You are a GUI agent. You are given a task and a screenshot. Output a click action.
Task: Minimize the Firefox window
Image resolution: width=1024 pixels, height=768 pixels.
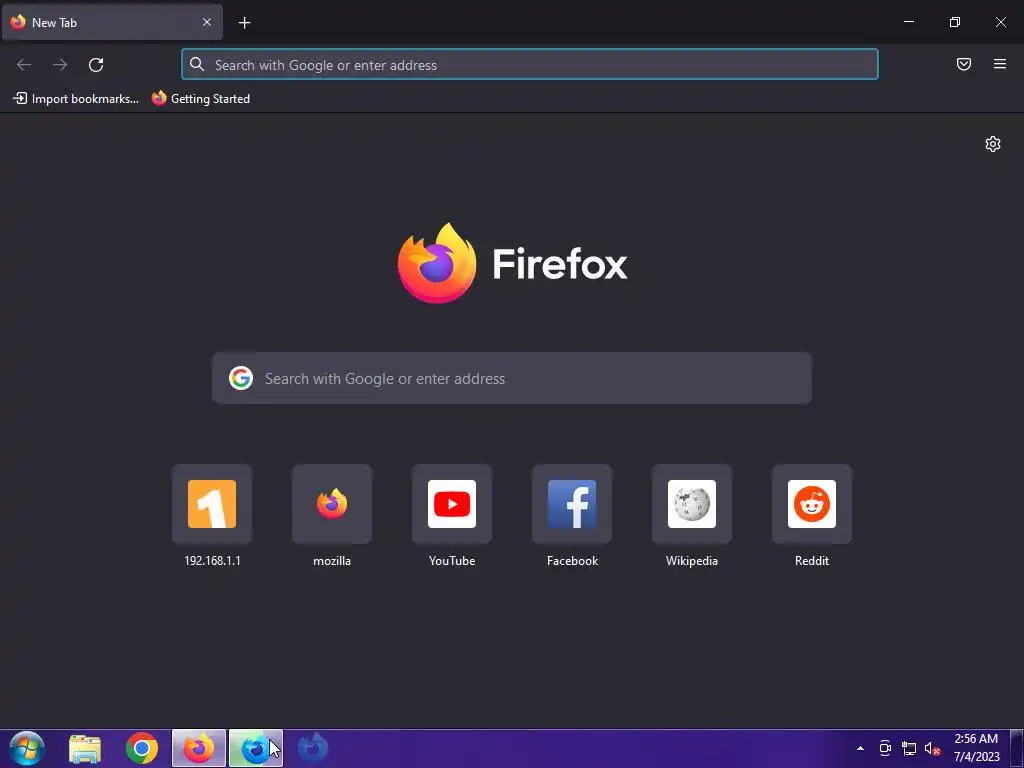tap(908, 22)
